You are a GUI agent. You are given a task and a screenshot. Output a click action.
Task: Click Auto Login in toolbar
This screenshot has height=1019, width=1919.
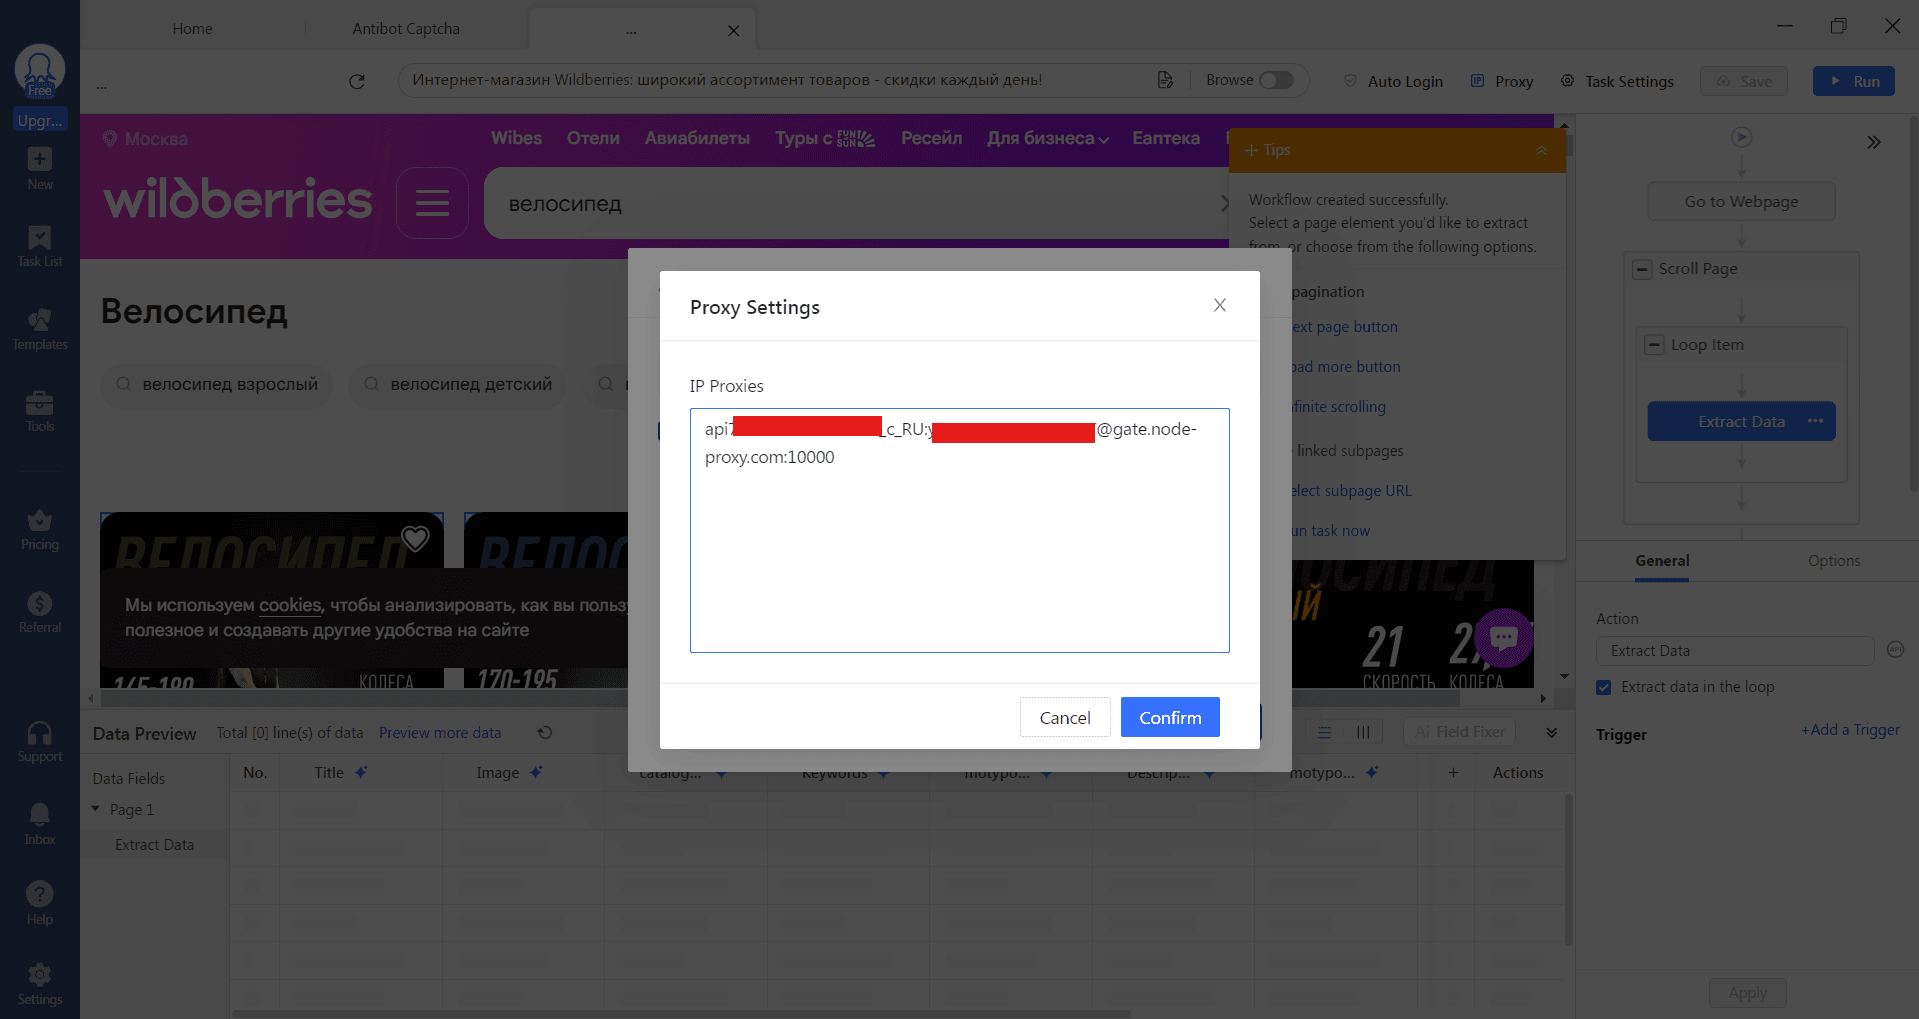(1392, 81)
